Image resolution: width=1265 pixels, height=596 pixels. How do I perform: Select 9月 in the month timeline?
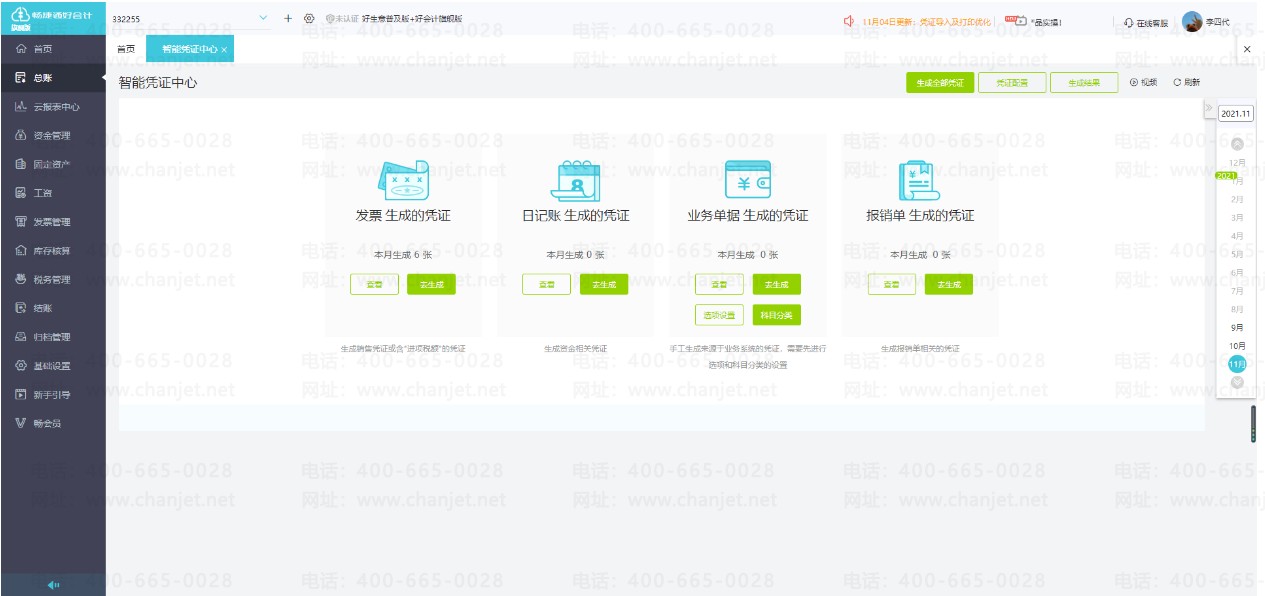[1237, 327]
